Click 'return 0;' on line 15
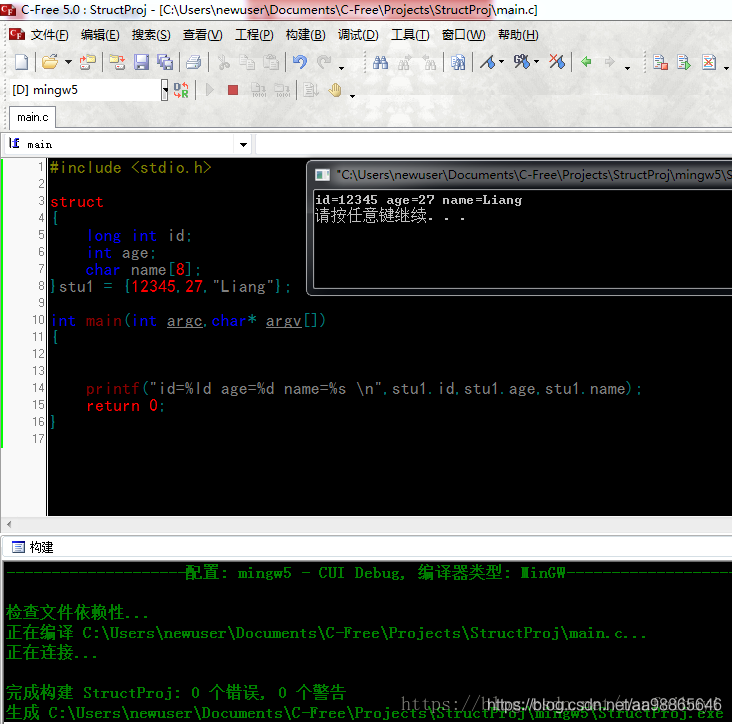The width and height of the screenshot is (732, 724). click(x=125, y=406)
